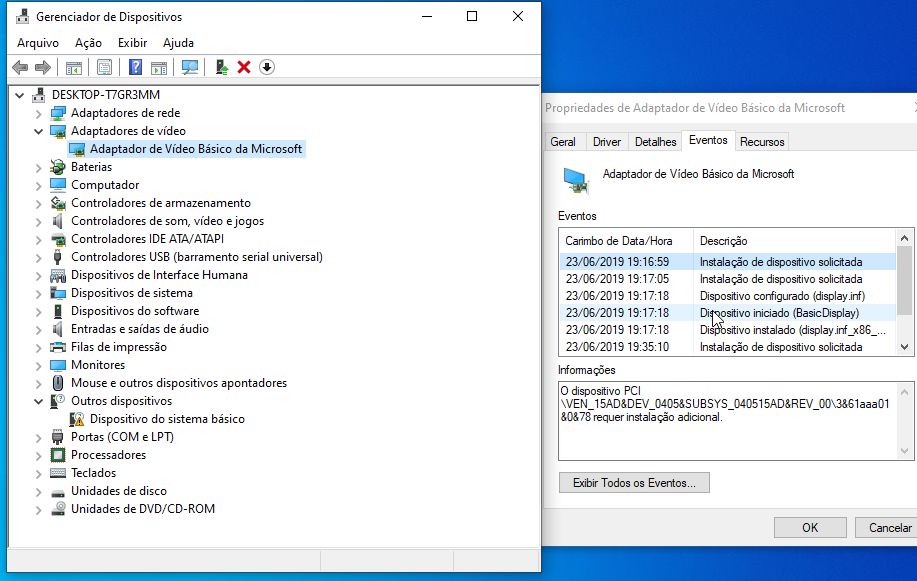Viewport: 917px width, 581px height.
Task: Switch to the Recursos tab
Action: coord(762,142)
